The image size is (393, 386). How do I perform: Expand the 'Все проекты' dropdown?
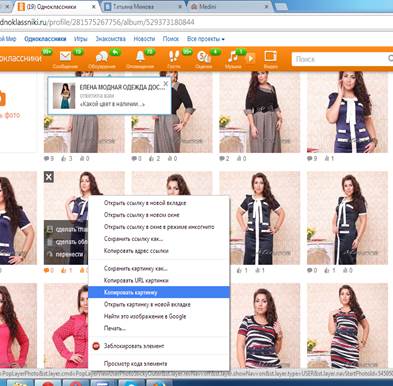206,39
